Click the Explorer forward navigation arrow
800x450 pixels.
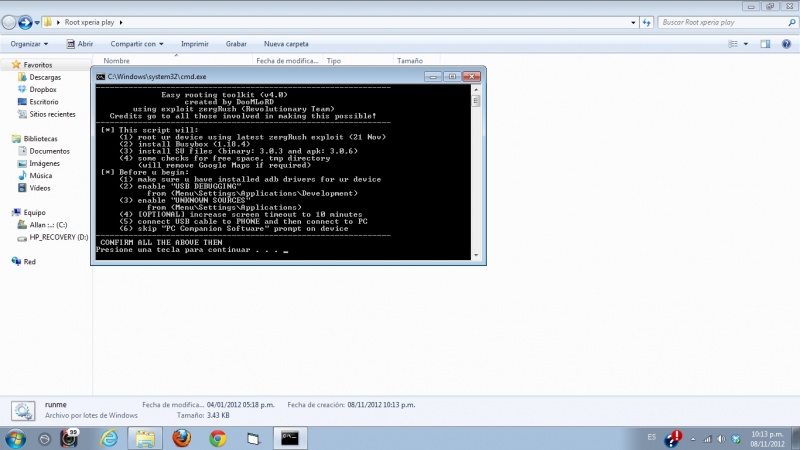pyautogui.click(x=25, y=22)
